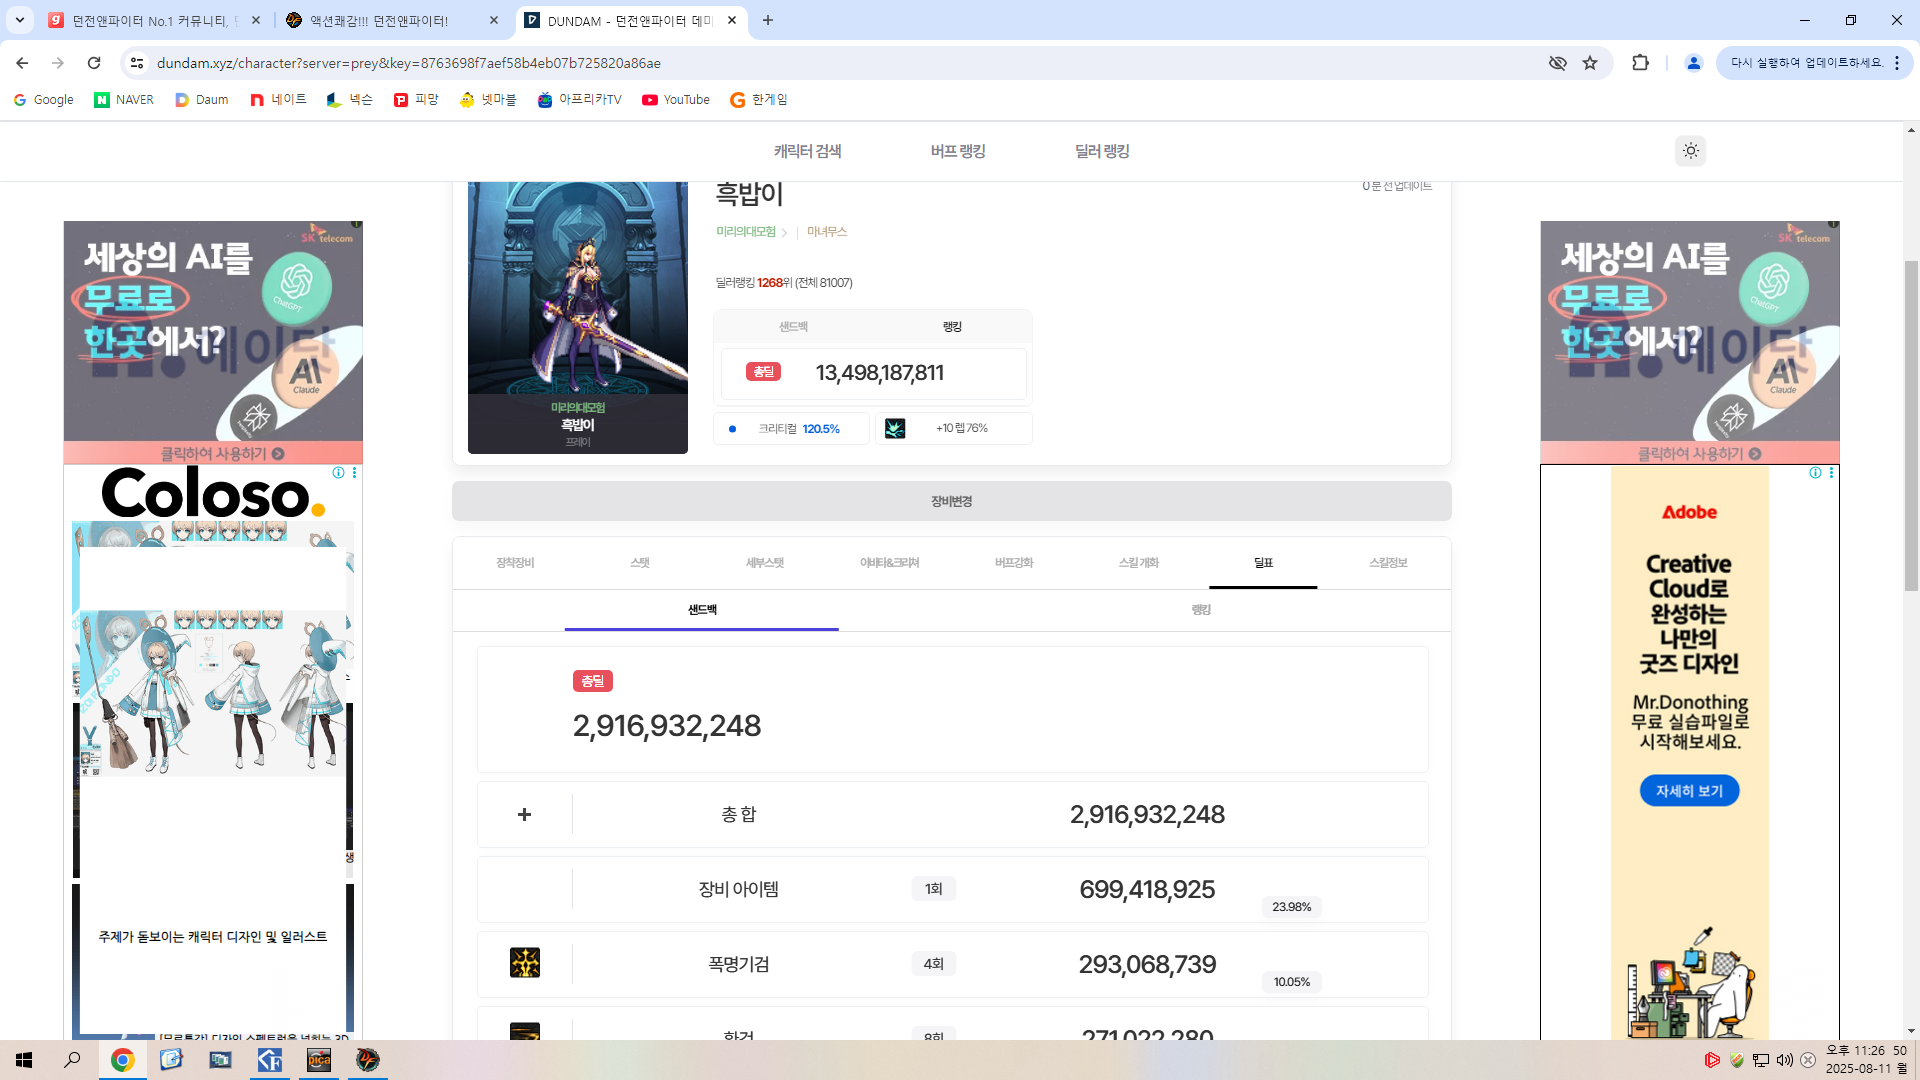Open 캐릭터 검색 menu
Screen dimensions: 1920x1080
coord(807,151)
